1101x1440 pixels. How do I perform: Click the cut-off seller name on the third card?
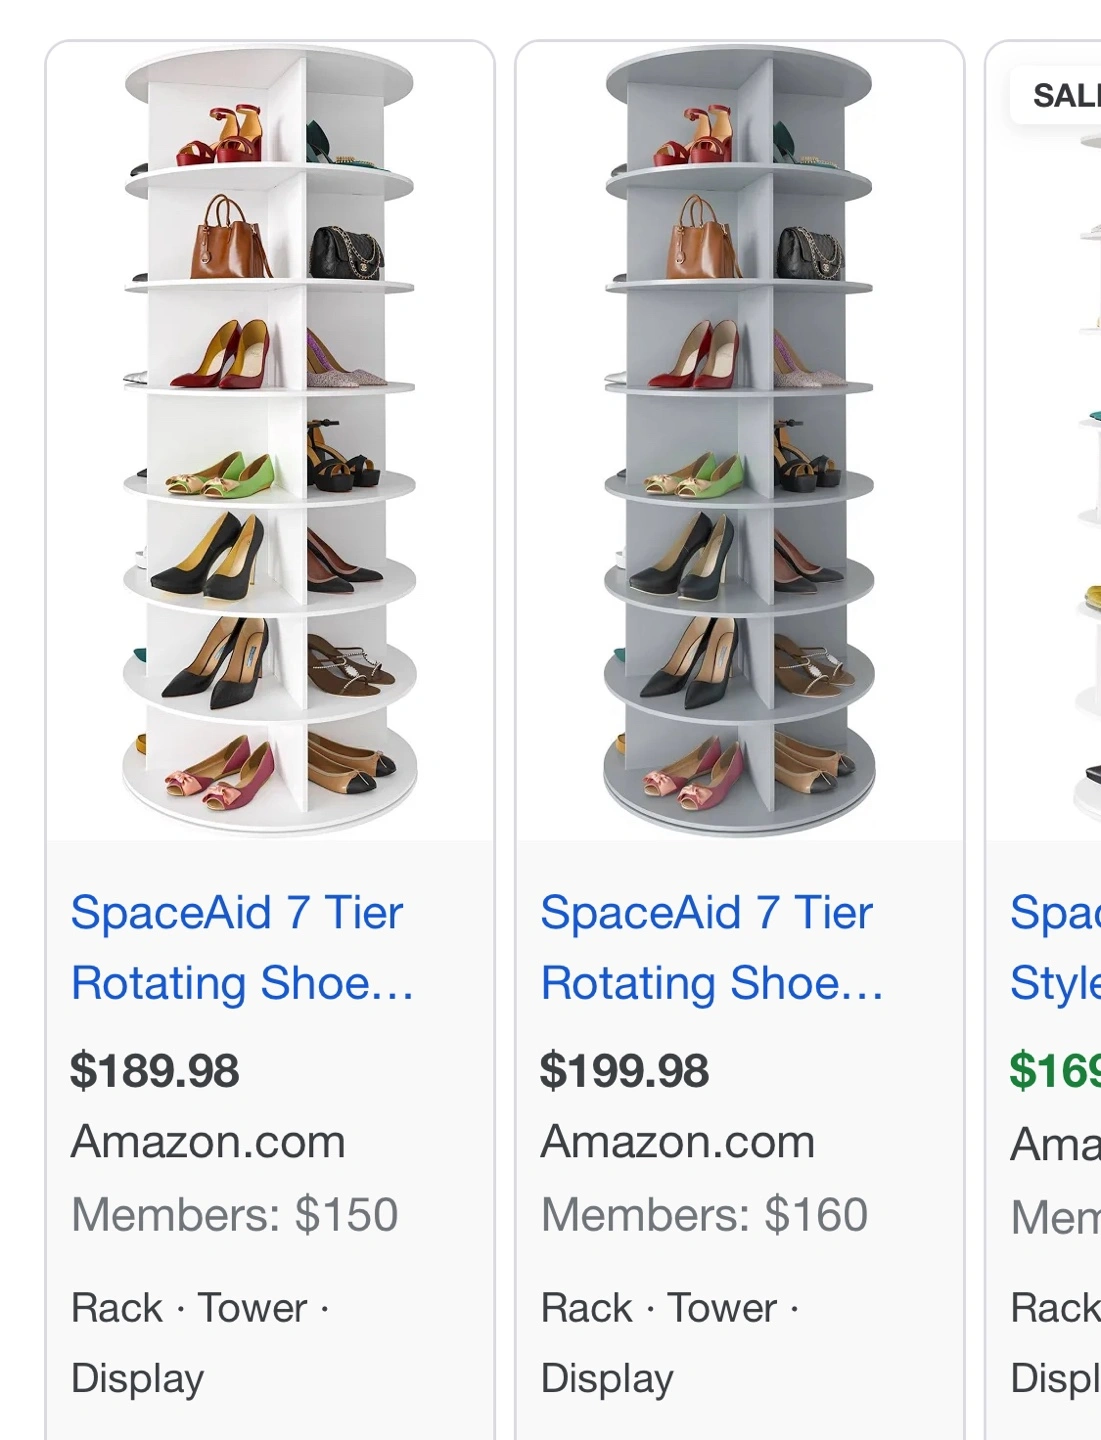tap(1056, 1144)
